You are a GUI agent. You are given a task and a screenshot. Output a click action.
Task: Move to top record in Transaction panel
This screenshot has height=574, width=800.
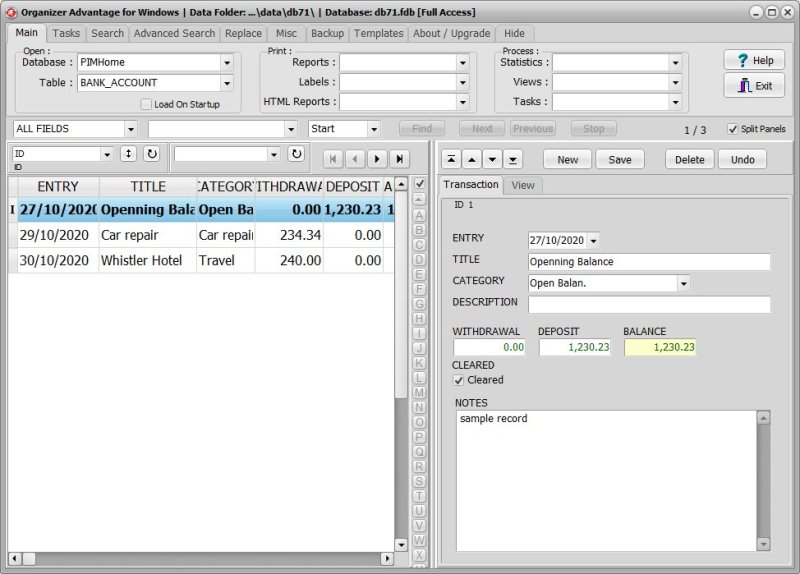click(x=451, y=159)
